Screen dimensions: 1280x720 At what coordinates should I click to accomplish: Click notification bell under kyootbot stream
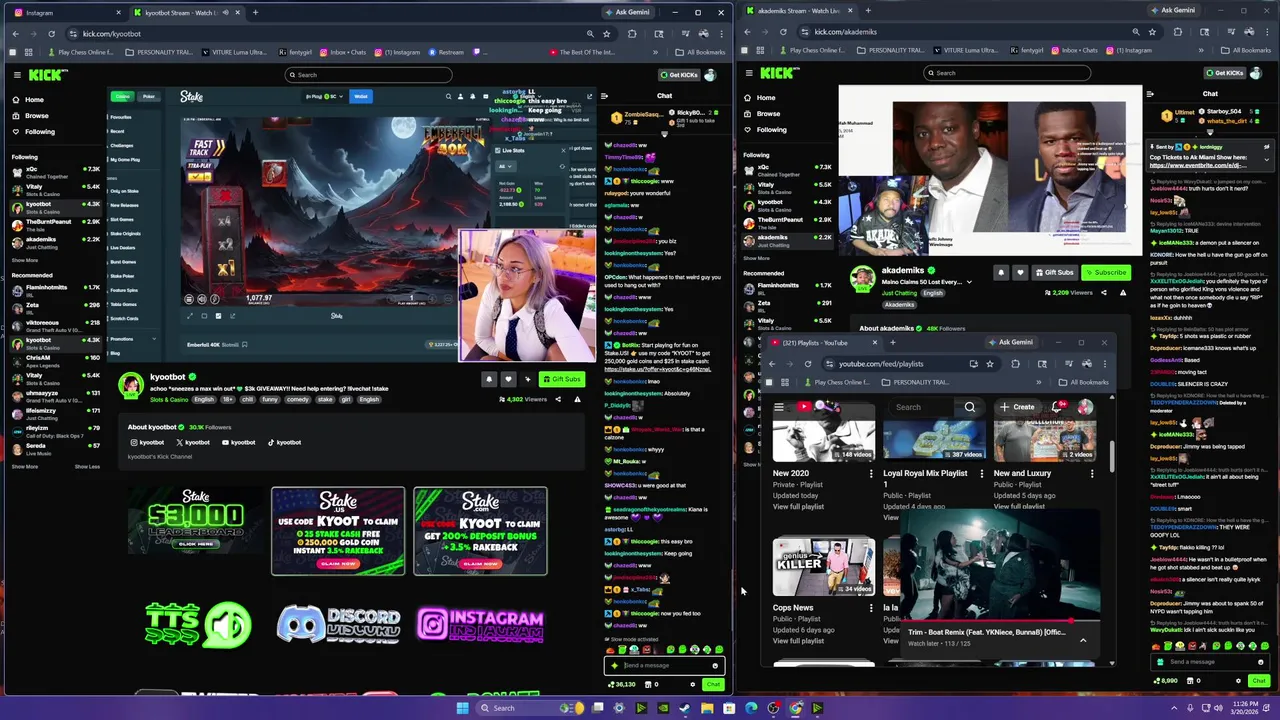[x=489, y=379]
